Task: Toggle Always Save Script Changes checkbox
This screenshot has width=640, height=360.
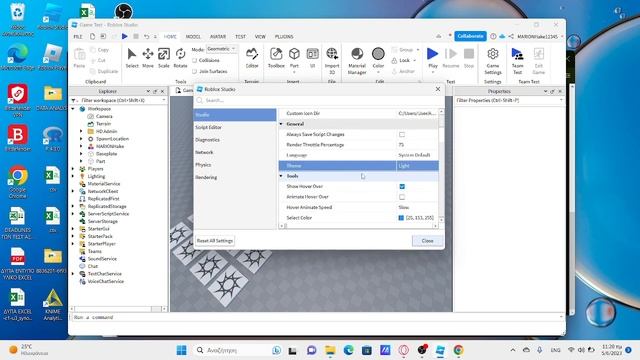Action: [402, 134]
